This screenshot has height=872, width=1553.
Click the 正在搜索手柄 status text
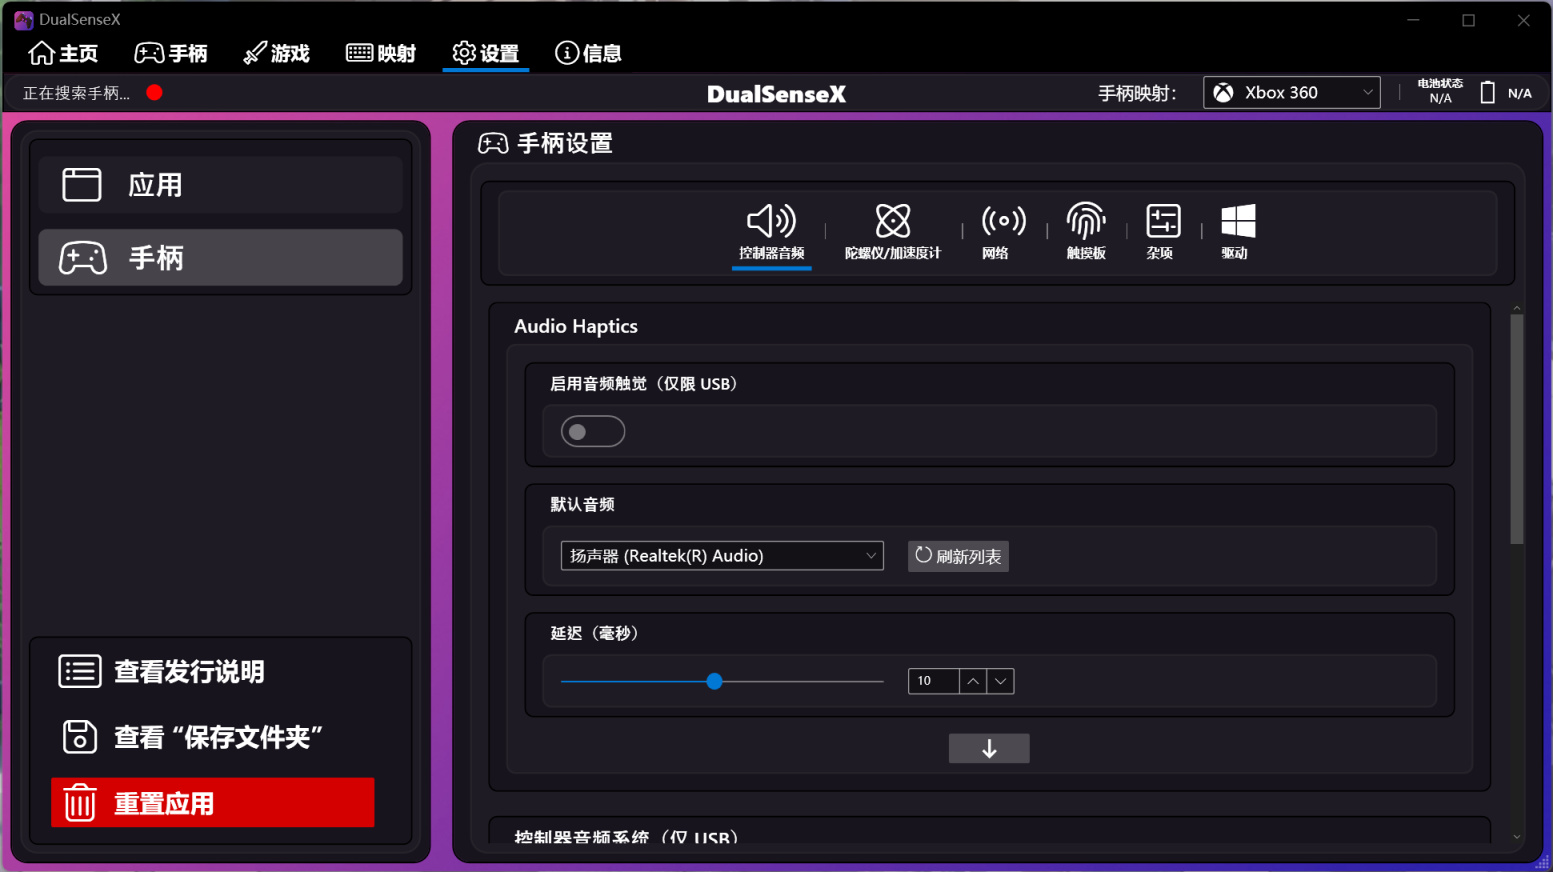tap(77, 93)
